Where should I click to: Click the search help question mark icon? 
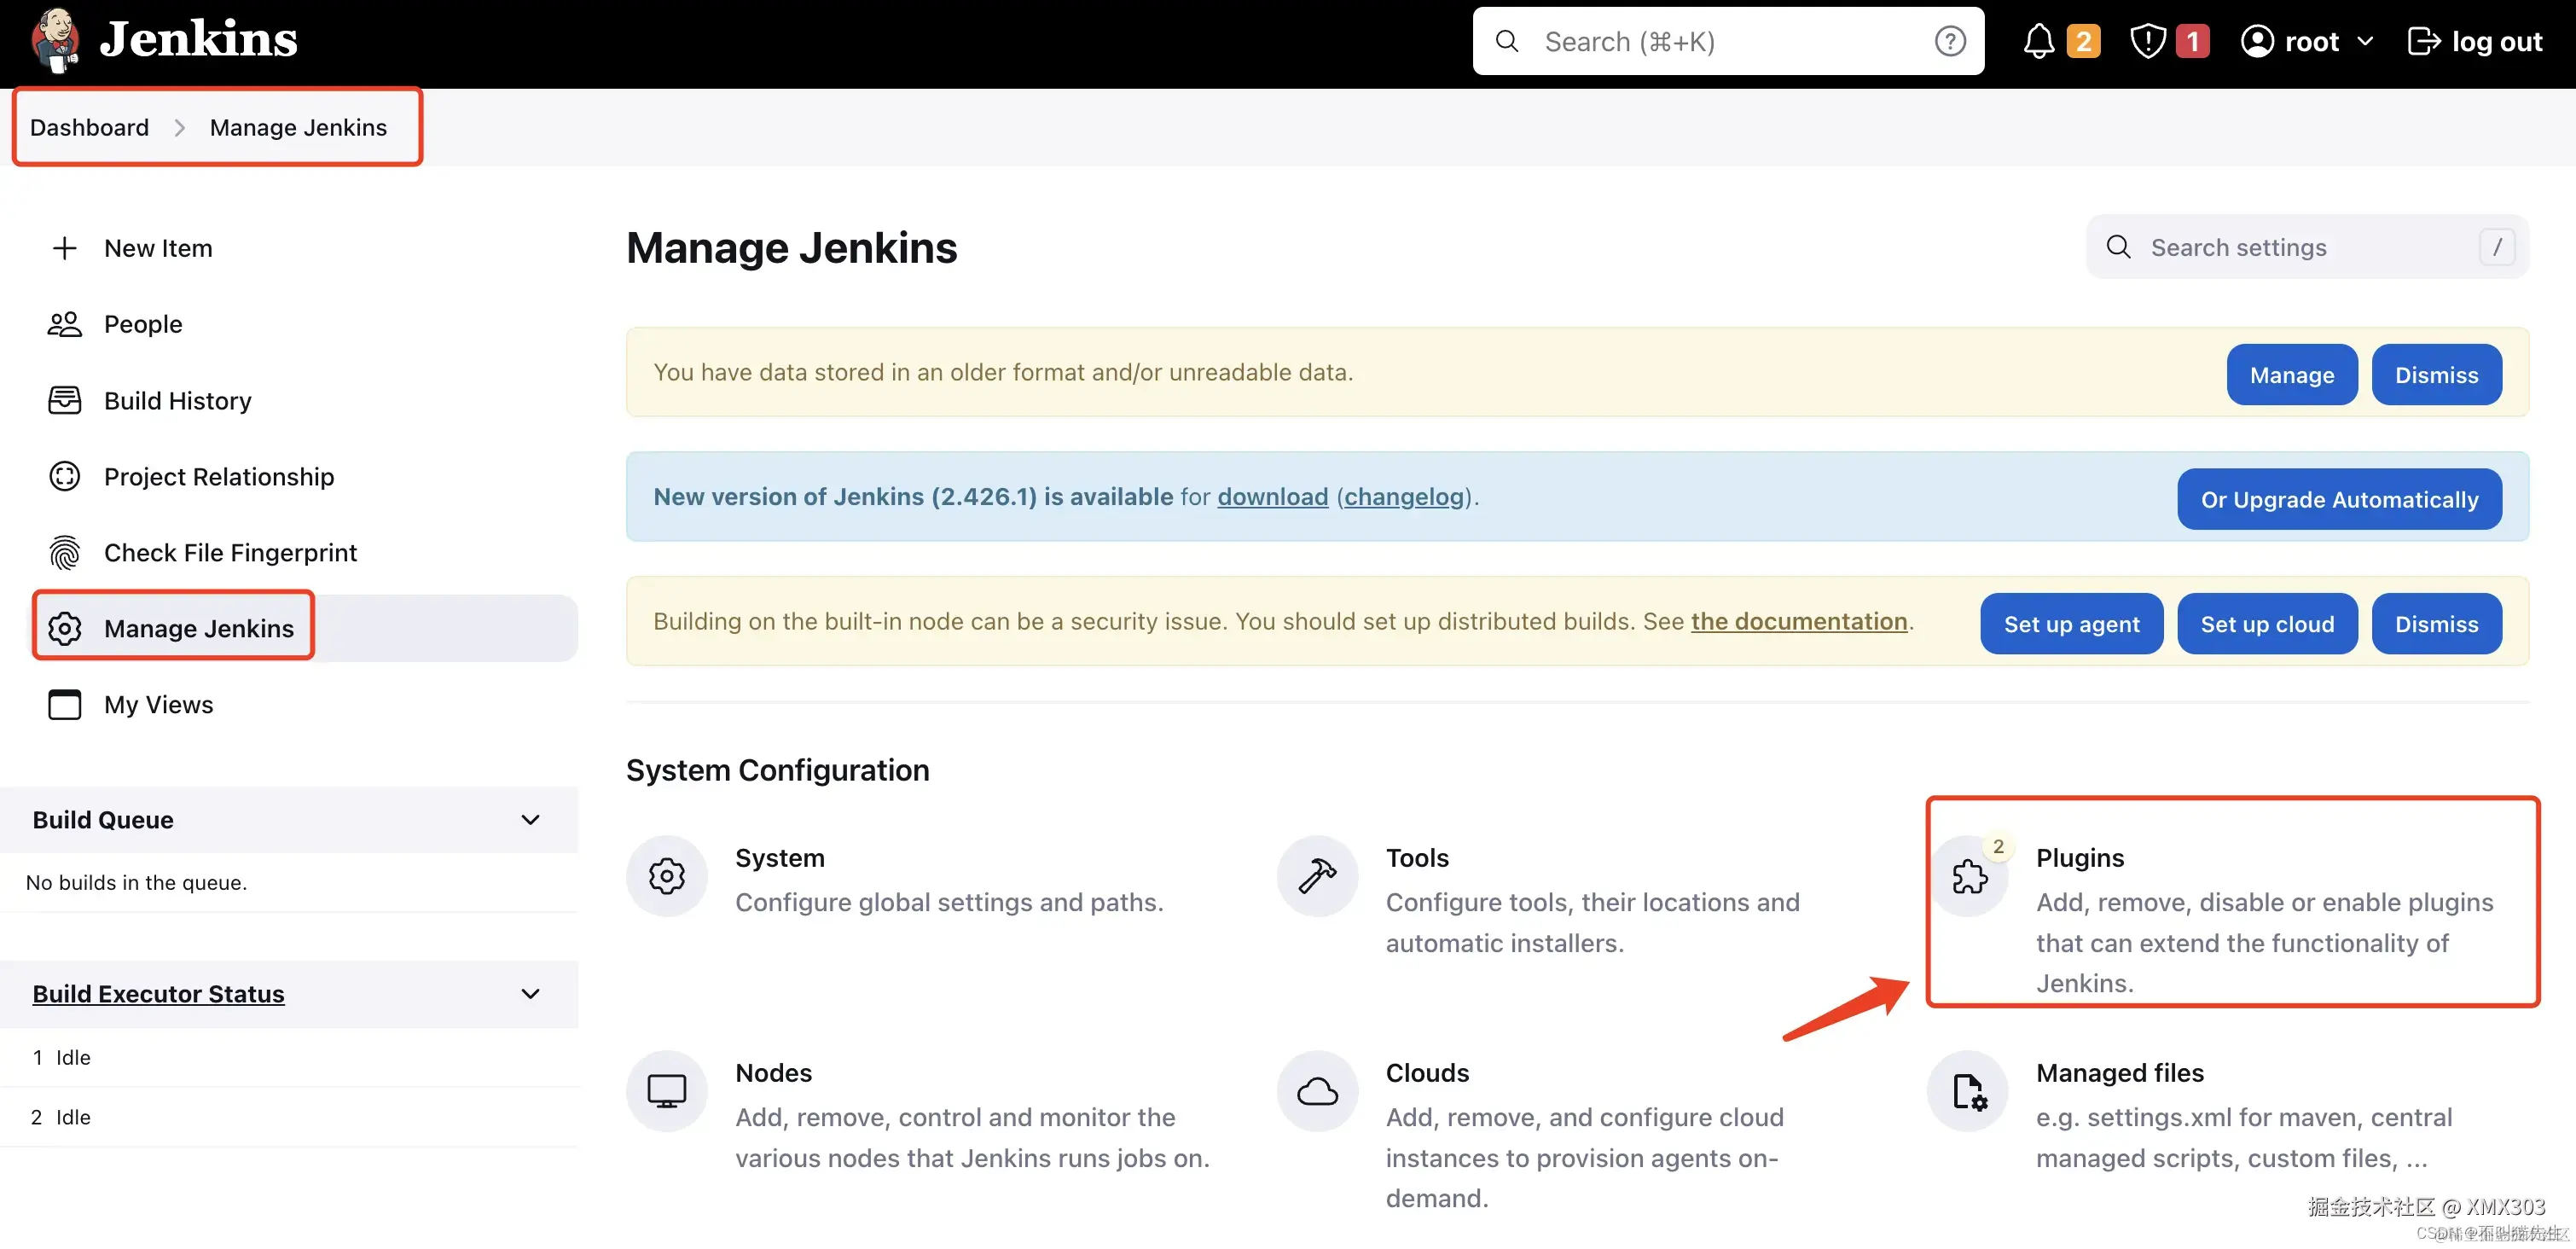pos(1949,42)
